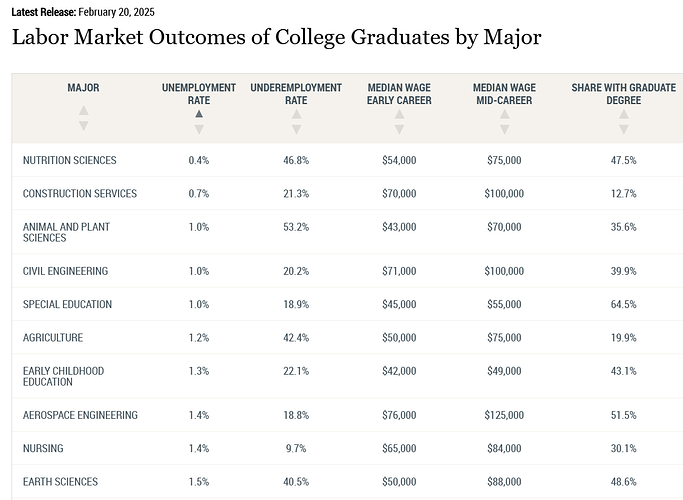Click the Labor Market Outcomes page title
Viewport: 683px width, 500px height.
coord(276,38)
